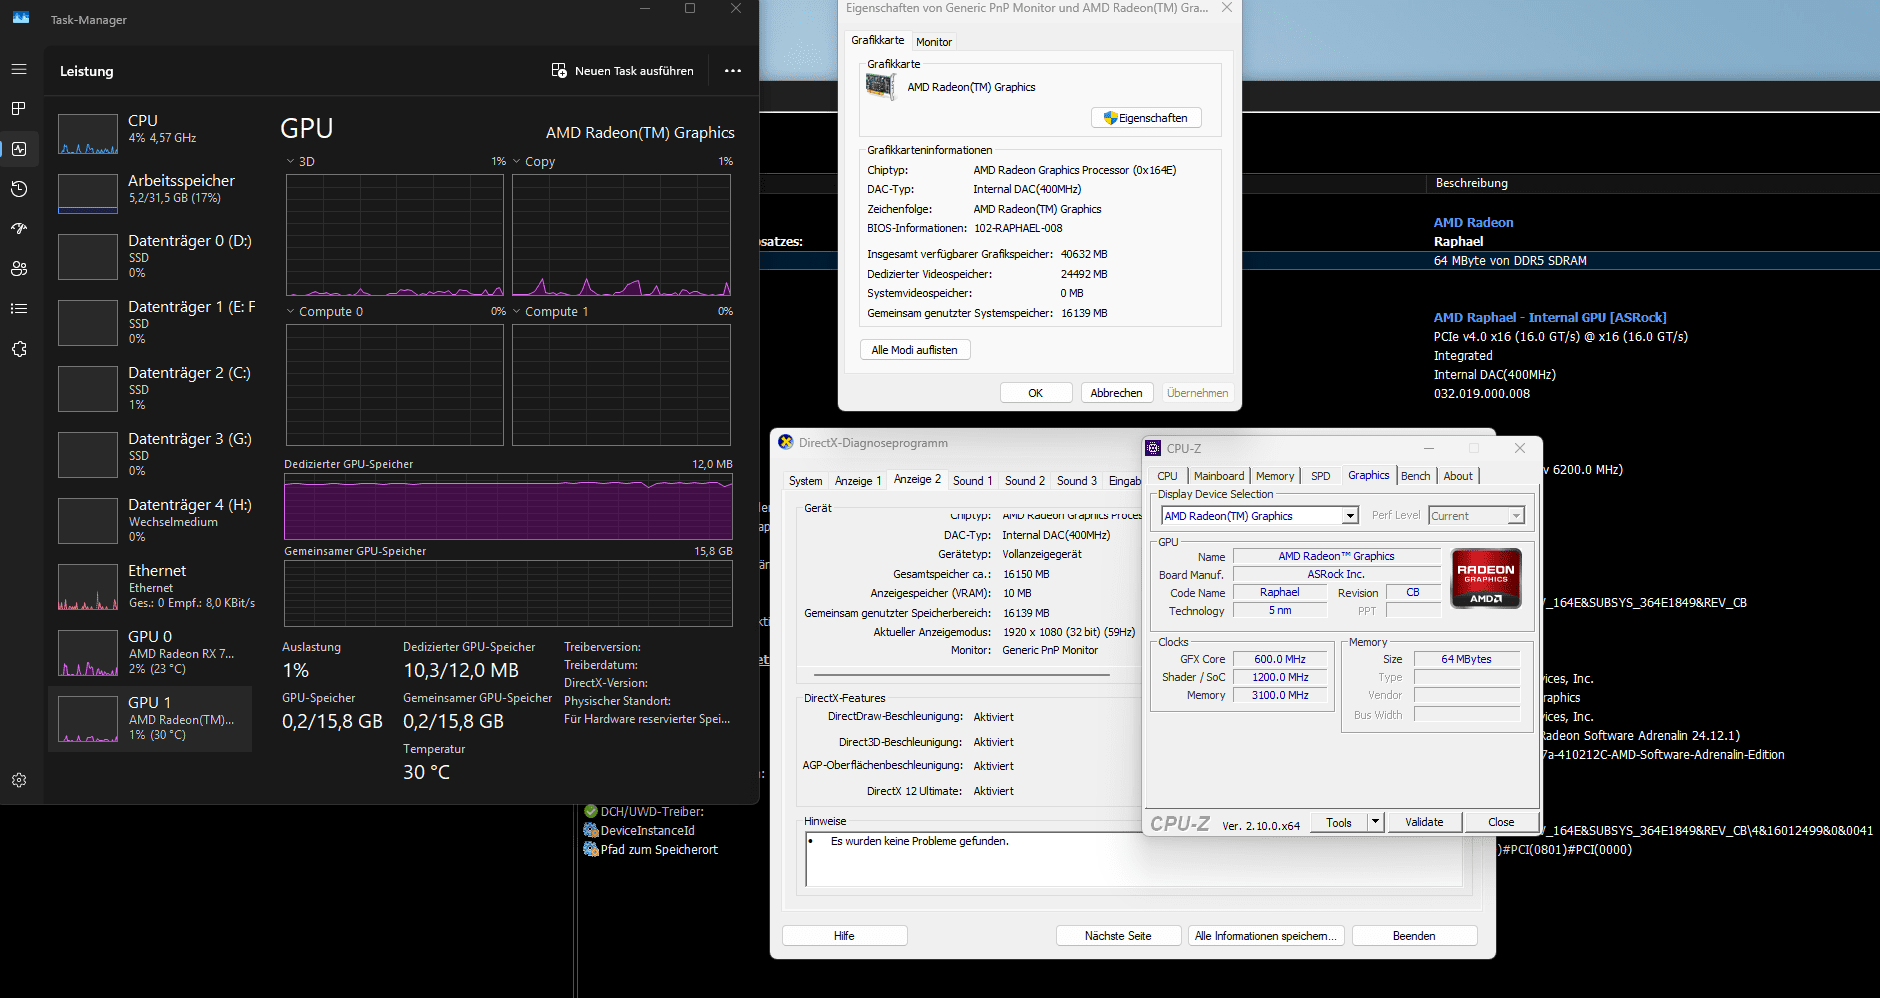
Task: Click the graphics card adapter icon
Action: (880, 87)
